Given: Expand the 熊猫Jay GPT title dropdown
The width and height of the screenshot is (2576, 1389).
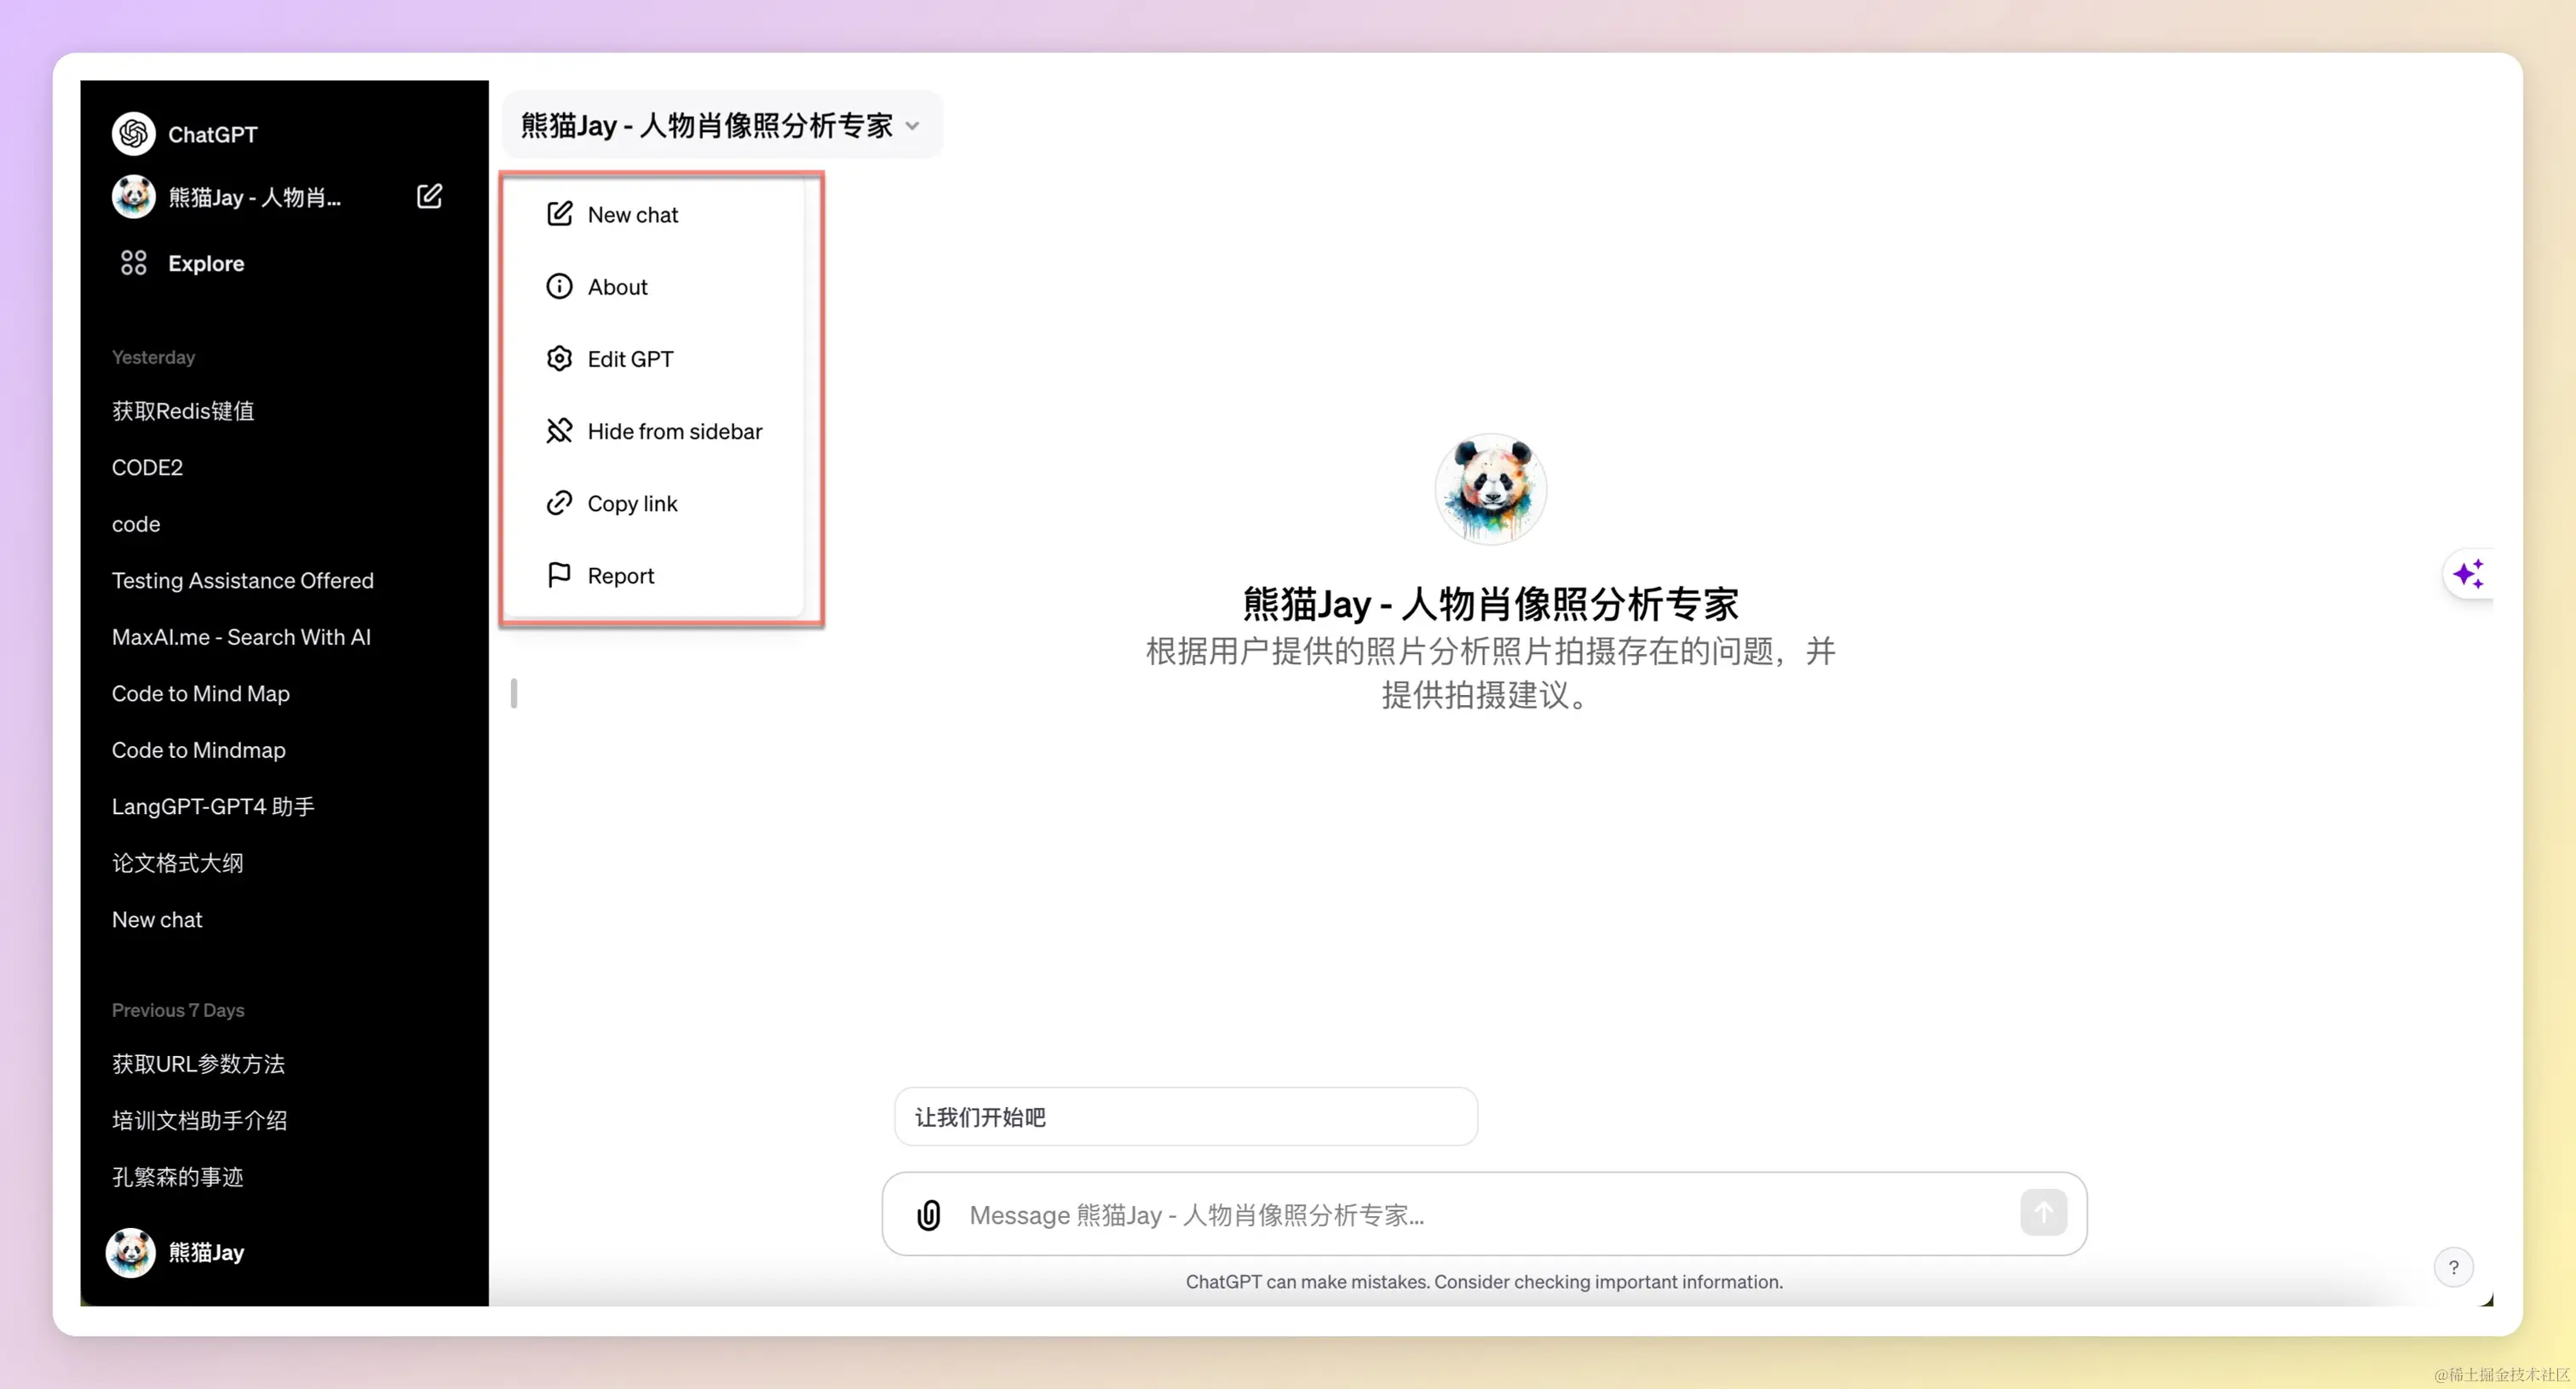Looking at the screenshot, I should (720, 126).
